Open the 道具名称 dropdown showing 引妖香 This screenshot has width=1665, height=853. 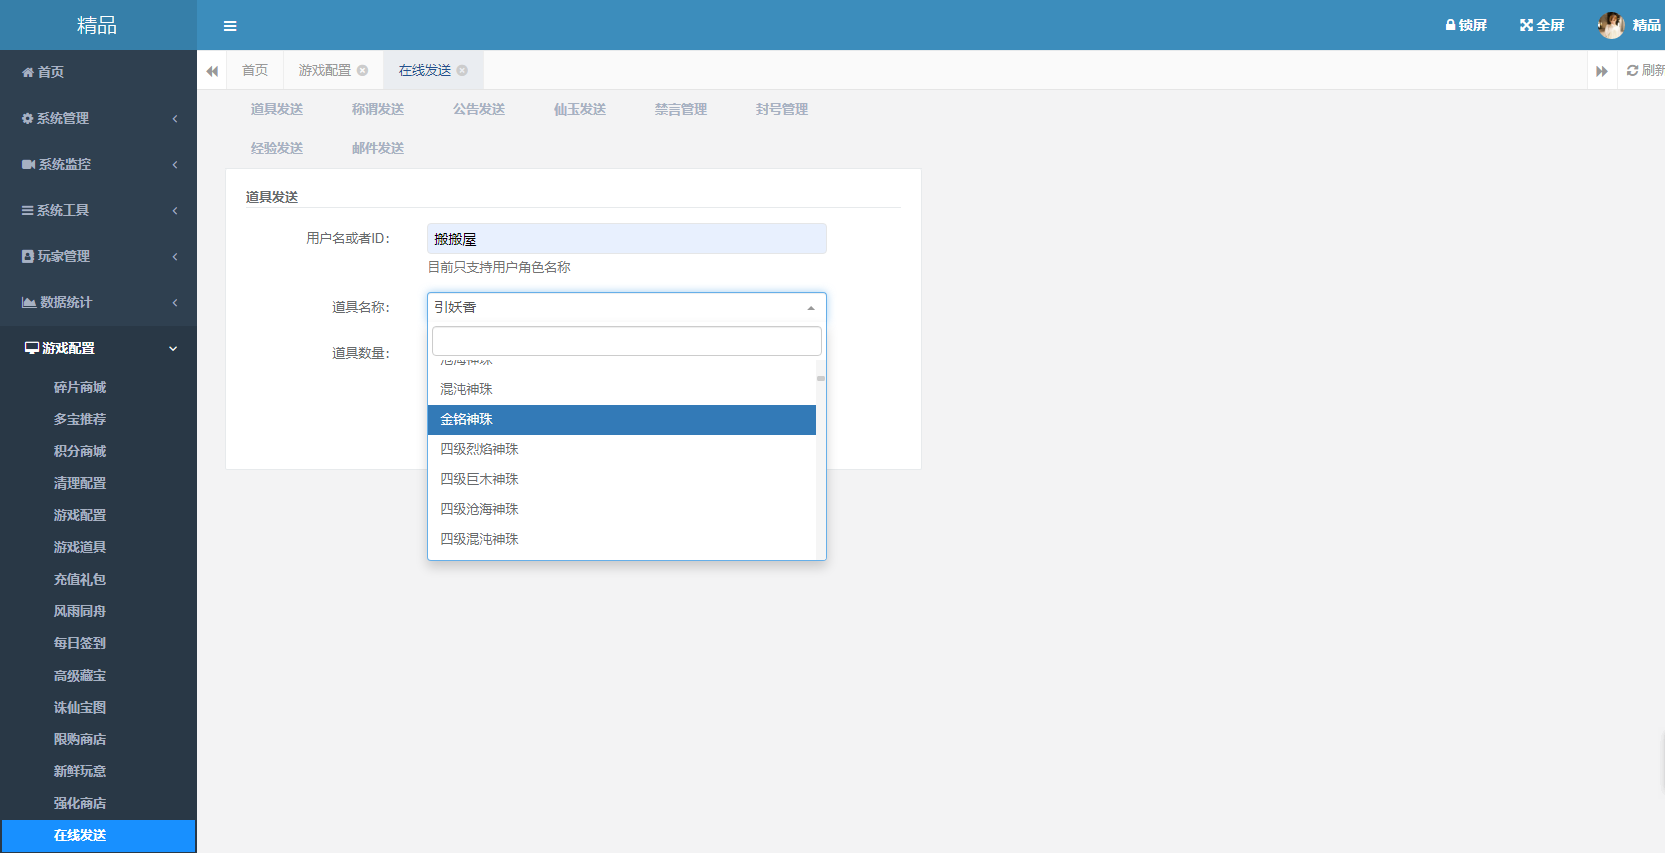pos(626,307)
